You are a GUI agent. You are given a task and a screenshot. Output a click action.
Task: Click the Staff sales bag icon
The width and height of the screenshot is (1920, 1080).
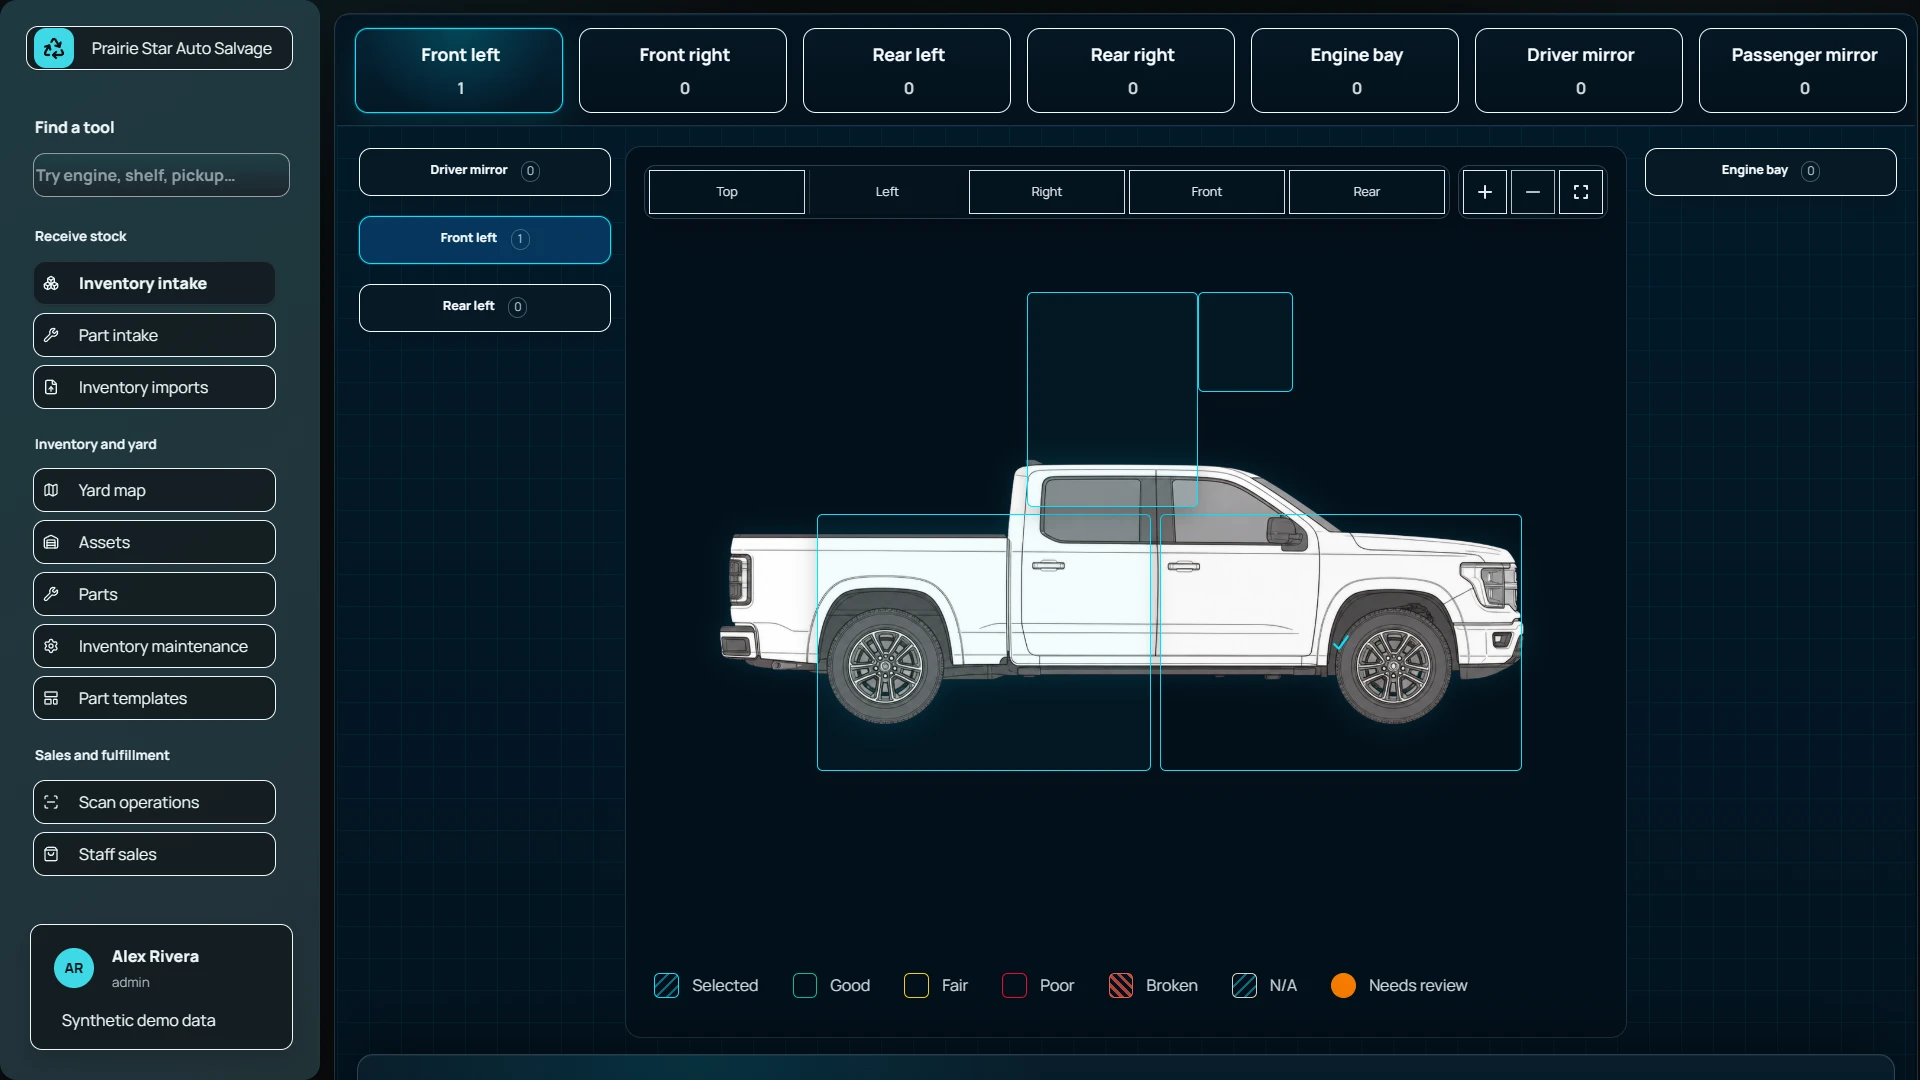[x=51, y=854]
